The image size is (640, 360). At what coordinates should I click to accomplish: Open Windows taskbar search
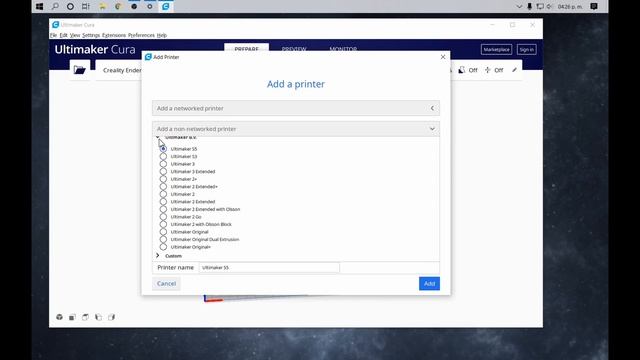(x=55, y=6)
